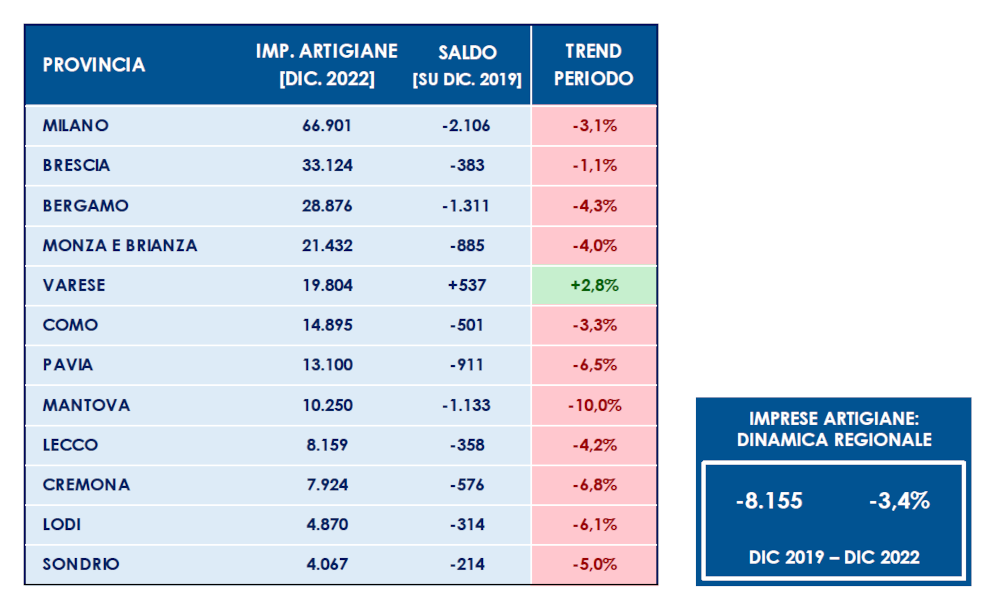Screen dimensions: 1000x600
Task: Select the IMP. ARTIGIANE column header
Action: point(327,65)
